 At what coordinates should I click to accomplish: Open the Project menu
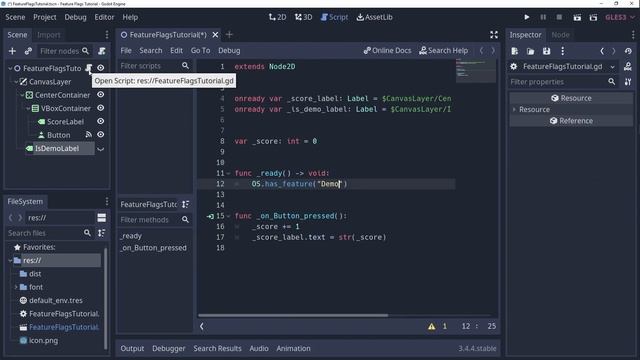coord(45,17)
